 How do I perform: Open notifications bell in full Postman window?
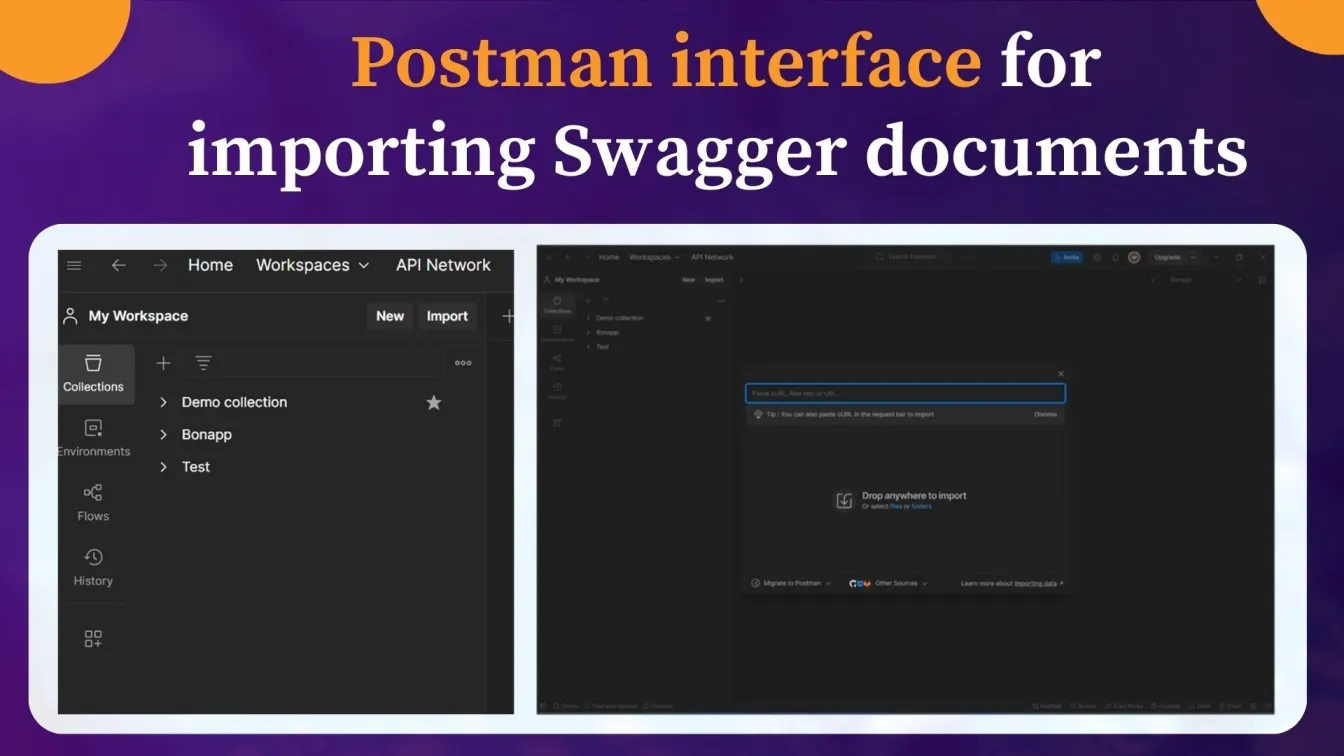1115,257
